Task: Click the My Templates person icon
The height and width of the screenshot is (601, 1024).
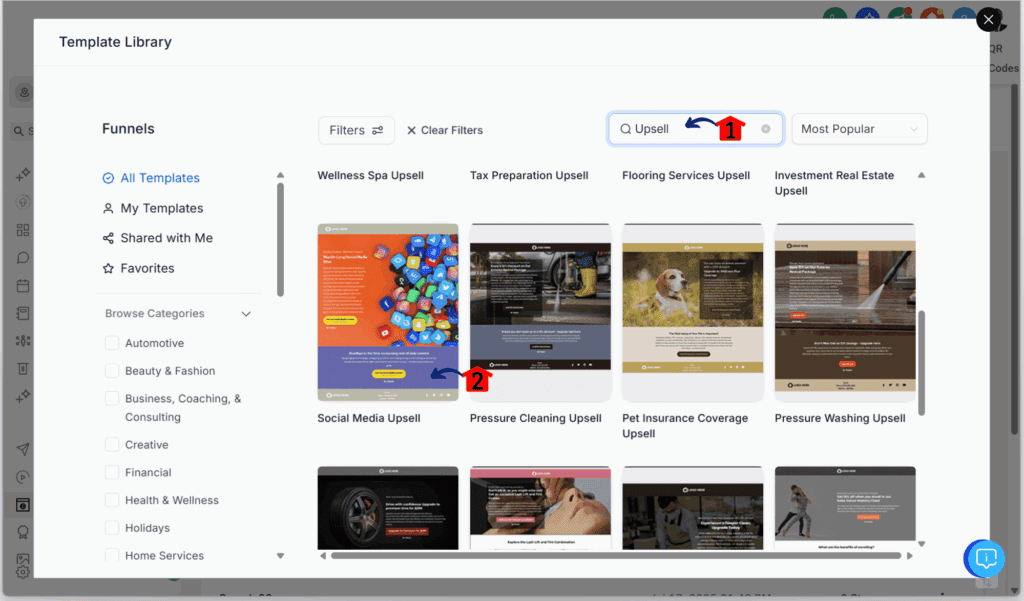Action: 108,208
